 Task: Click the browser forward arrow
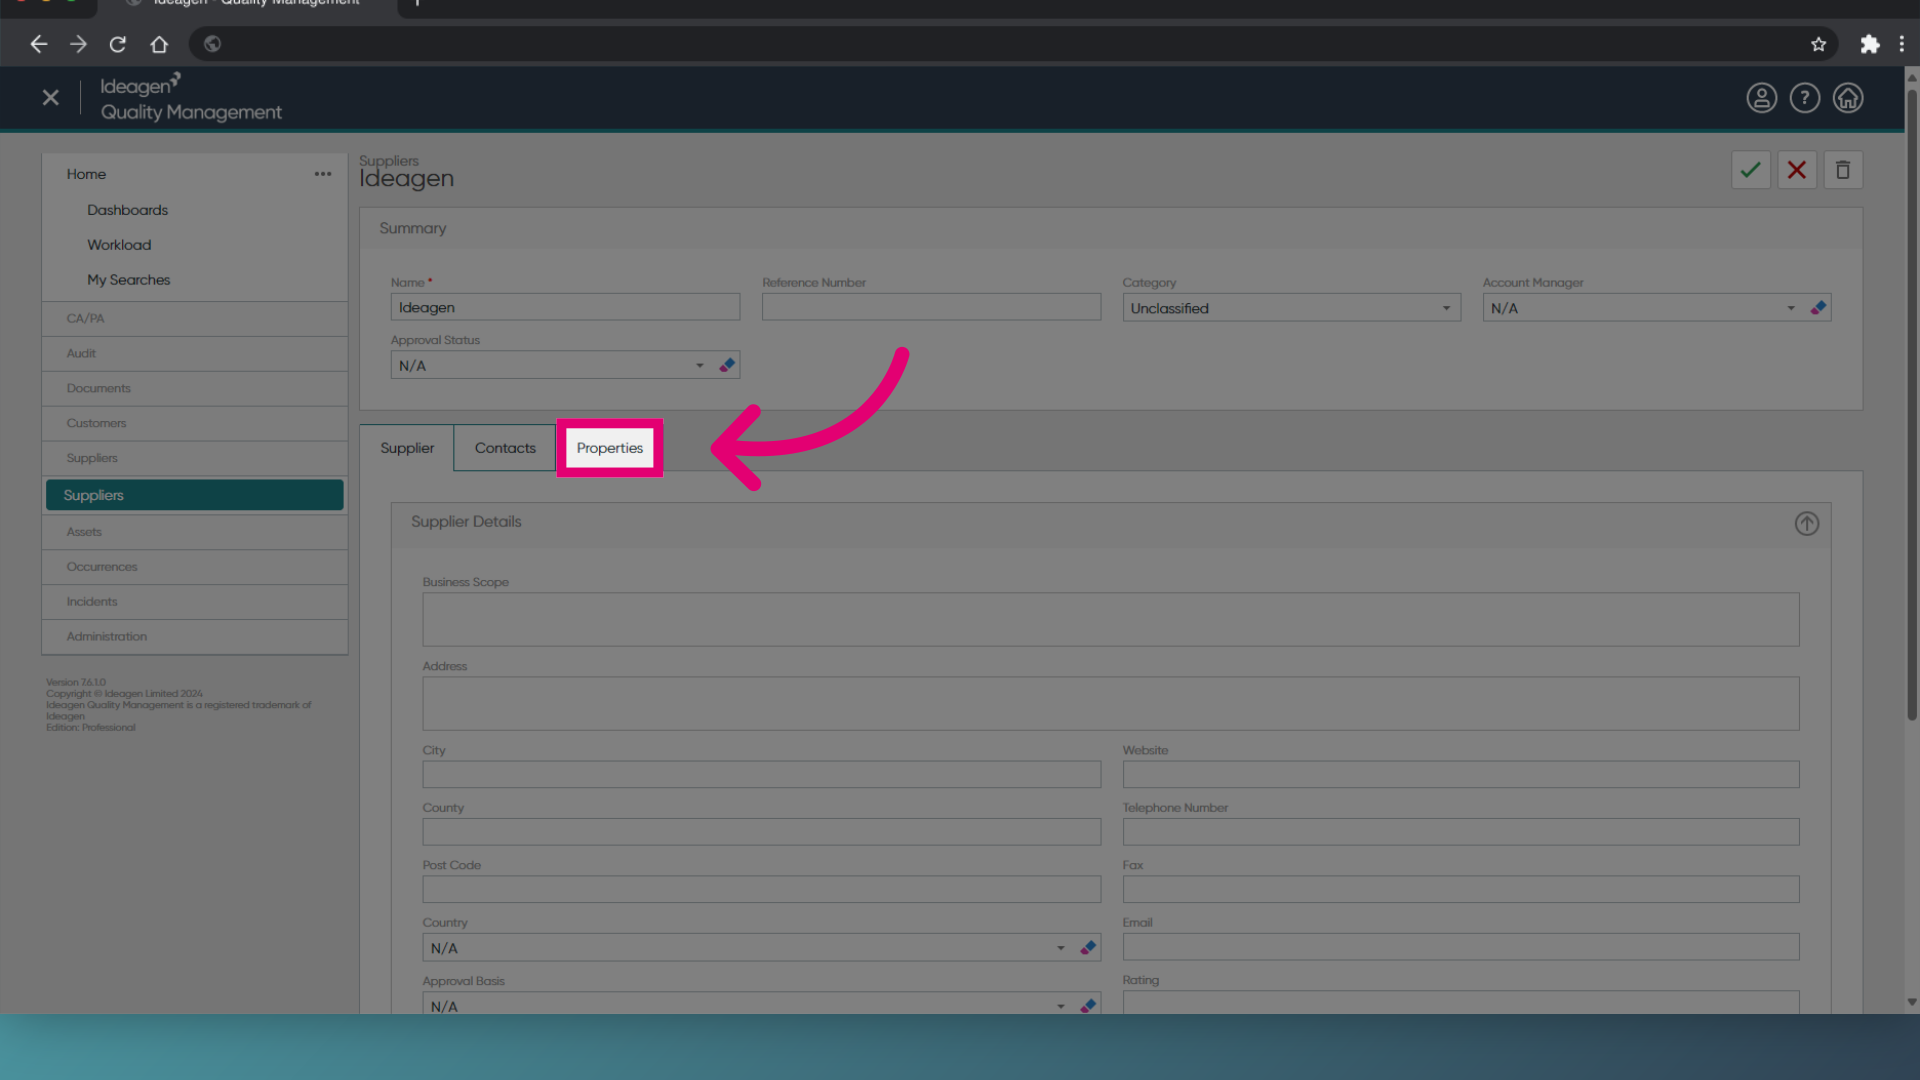pyautogui.click(x=78, y=44)
